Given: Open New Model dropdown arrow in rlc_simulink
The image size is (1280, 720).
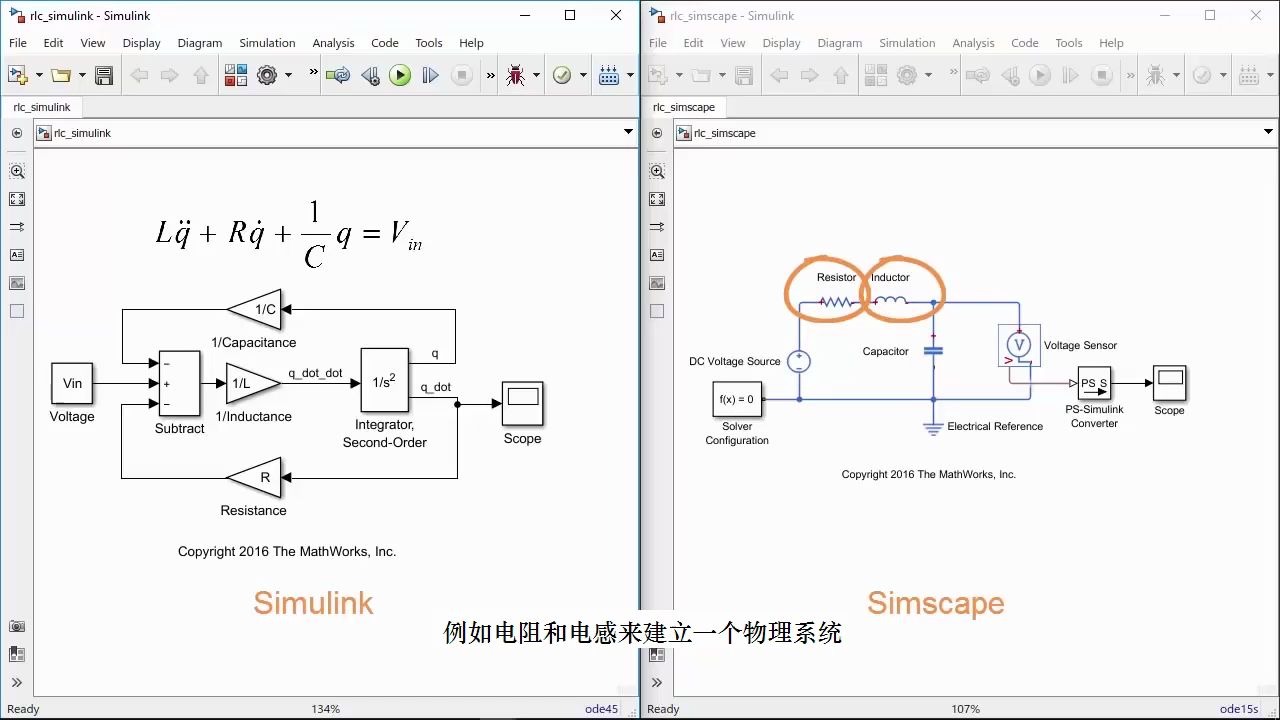Looking at the screenshot, I should (x=39, y=75).
